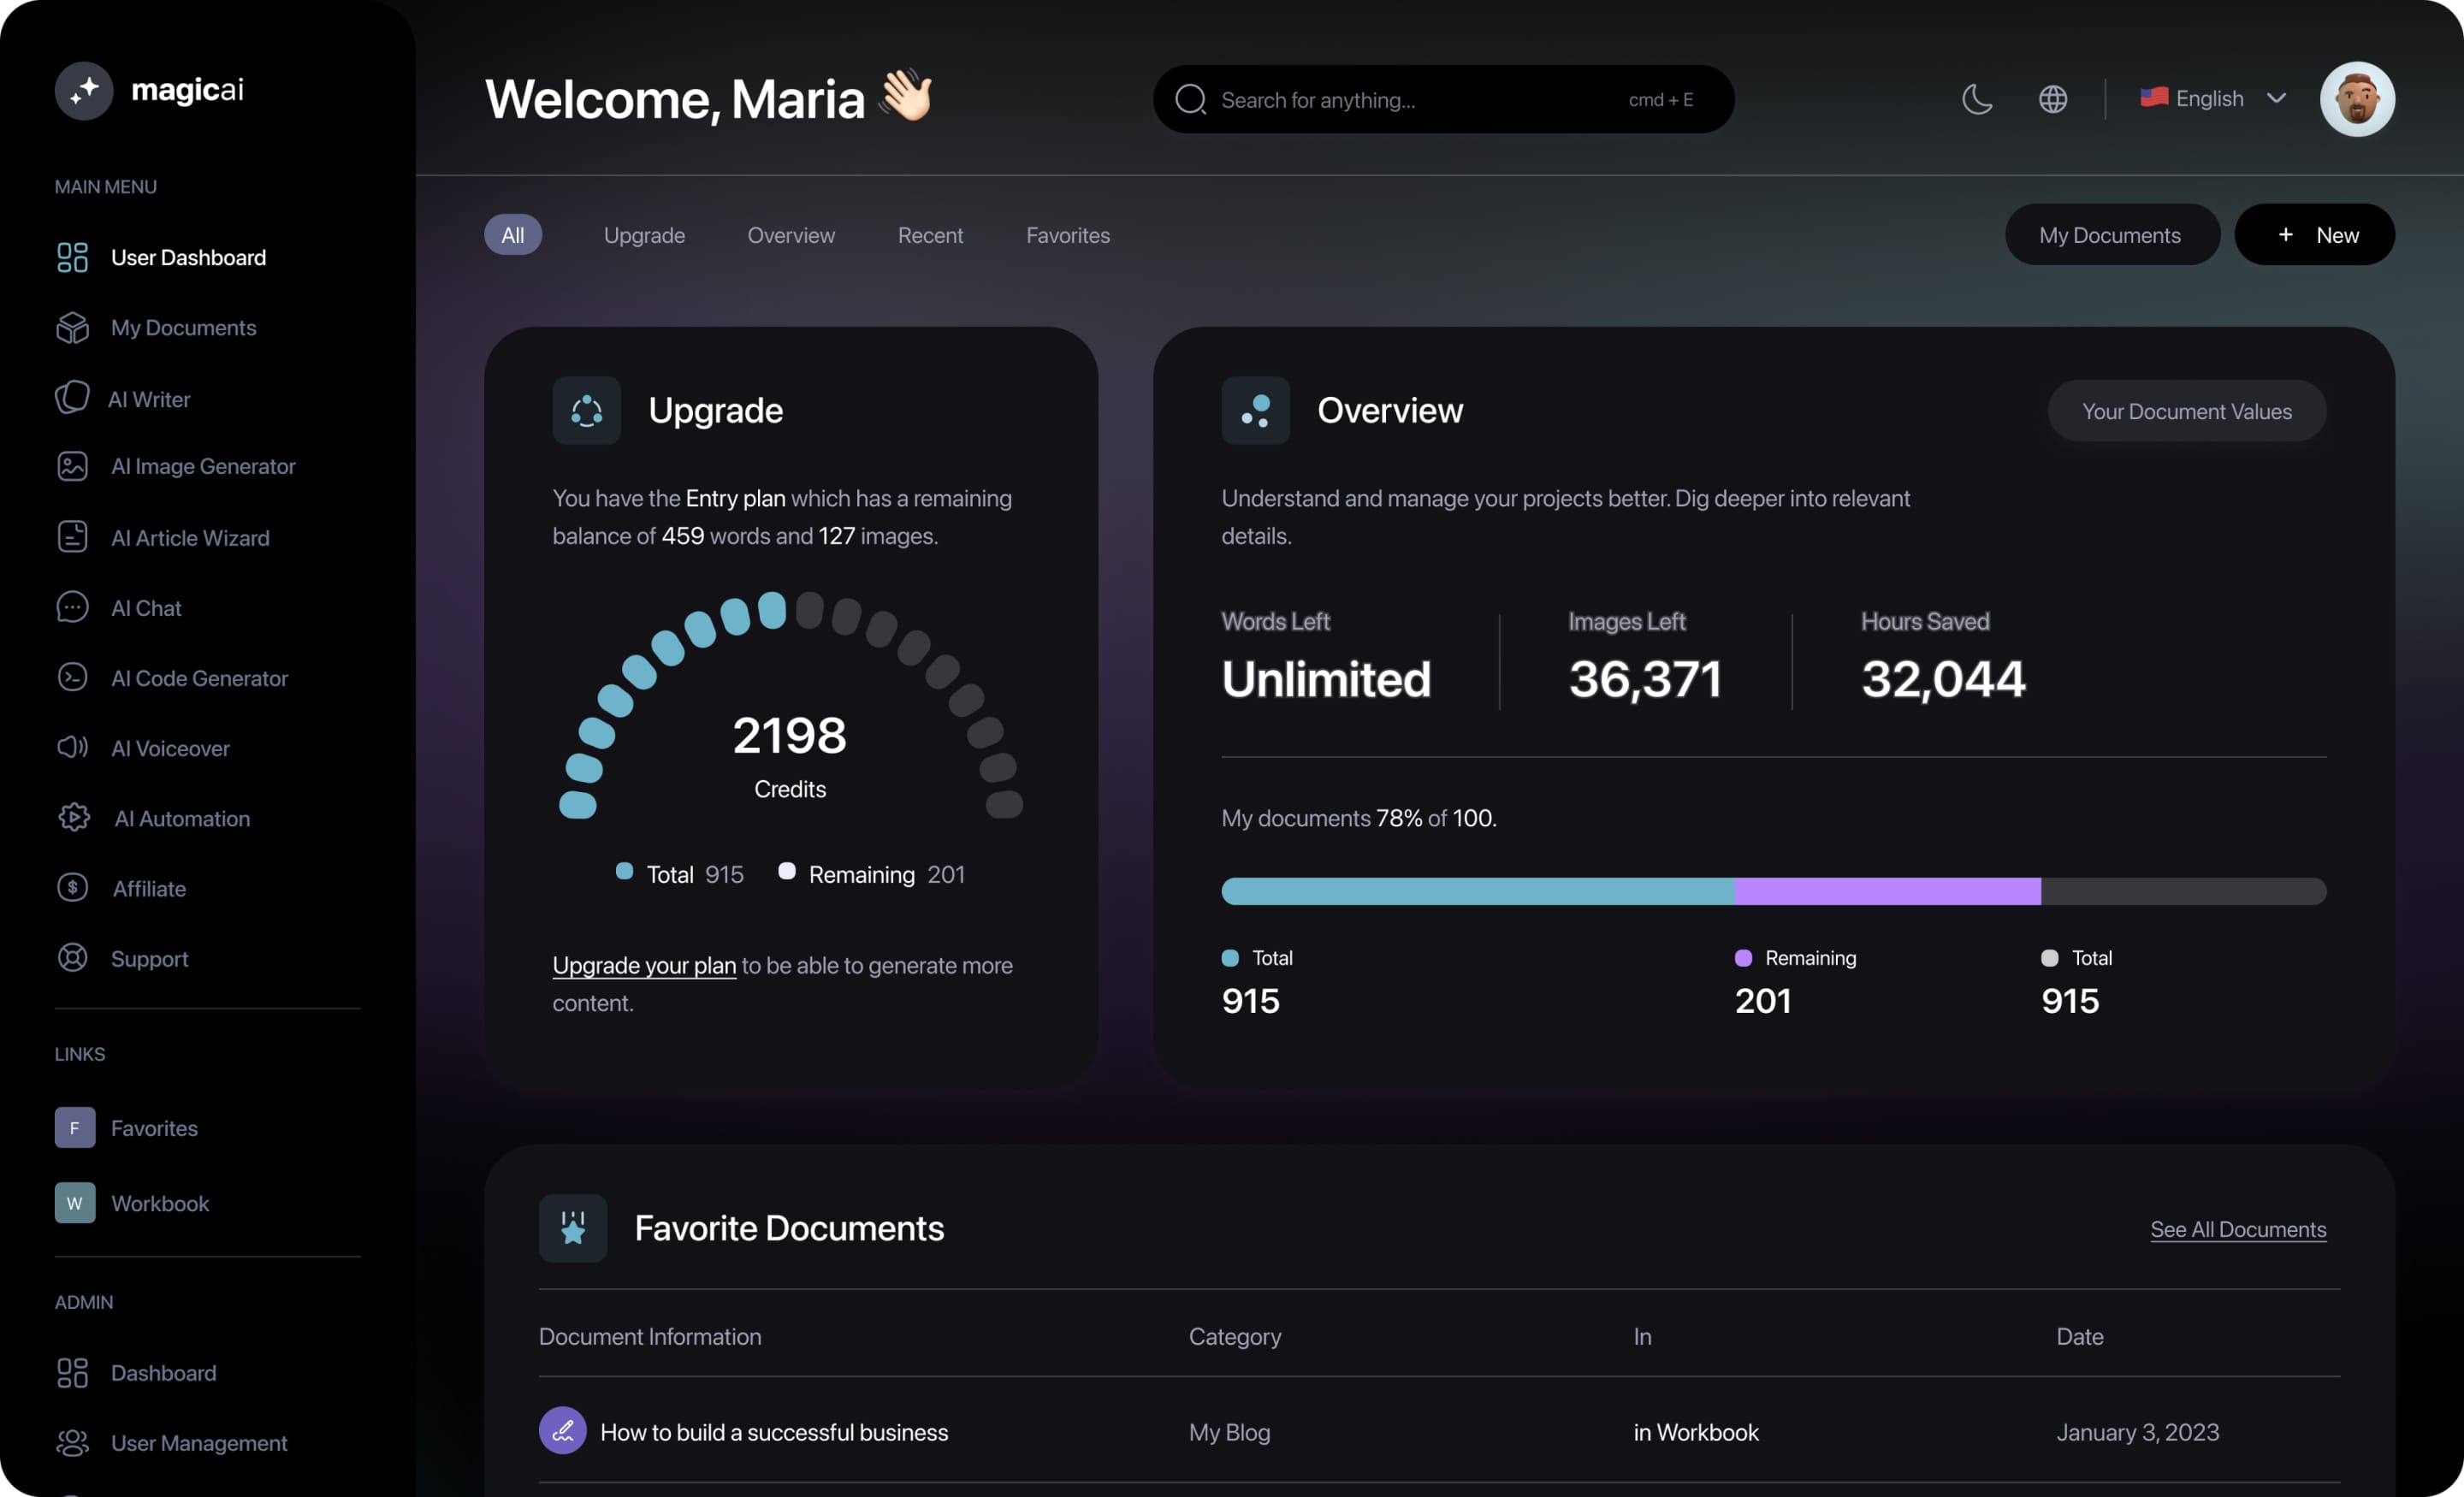The width and height of the screenshot is (2464, 1497).
Task: Select the Overview tab
Action: click(x=791, y=234)
